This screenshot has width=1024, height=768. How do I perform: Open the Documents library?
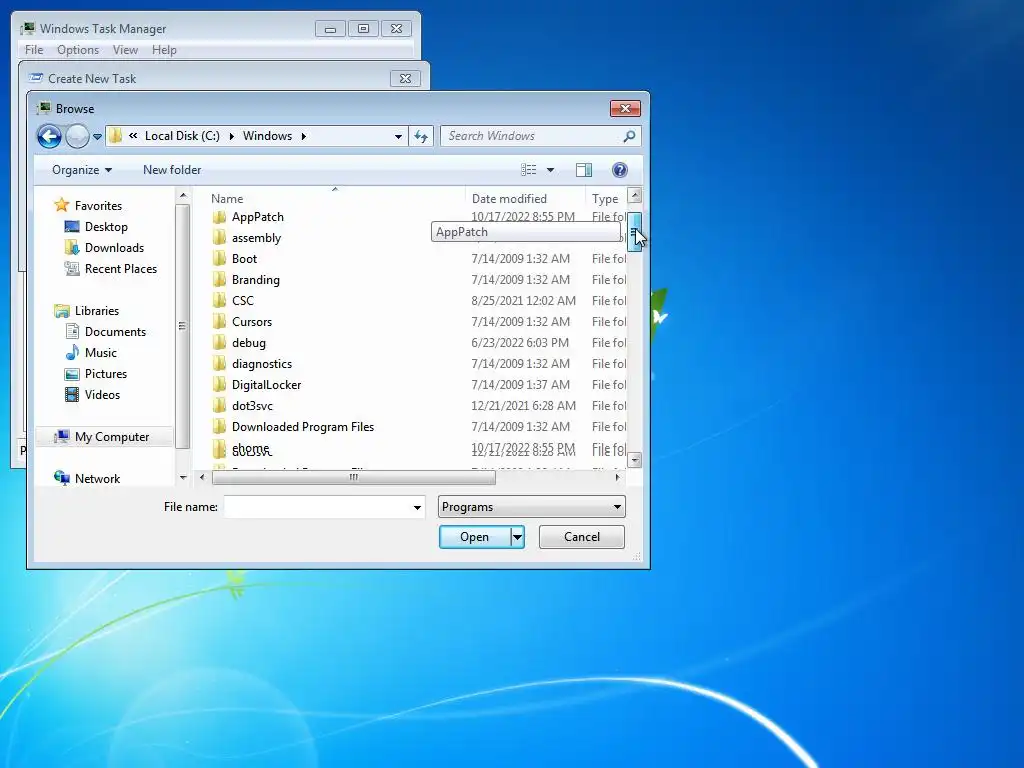click(x=115, y=332)
